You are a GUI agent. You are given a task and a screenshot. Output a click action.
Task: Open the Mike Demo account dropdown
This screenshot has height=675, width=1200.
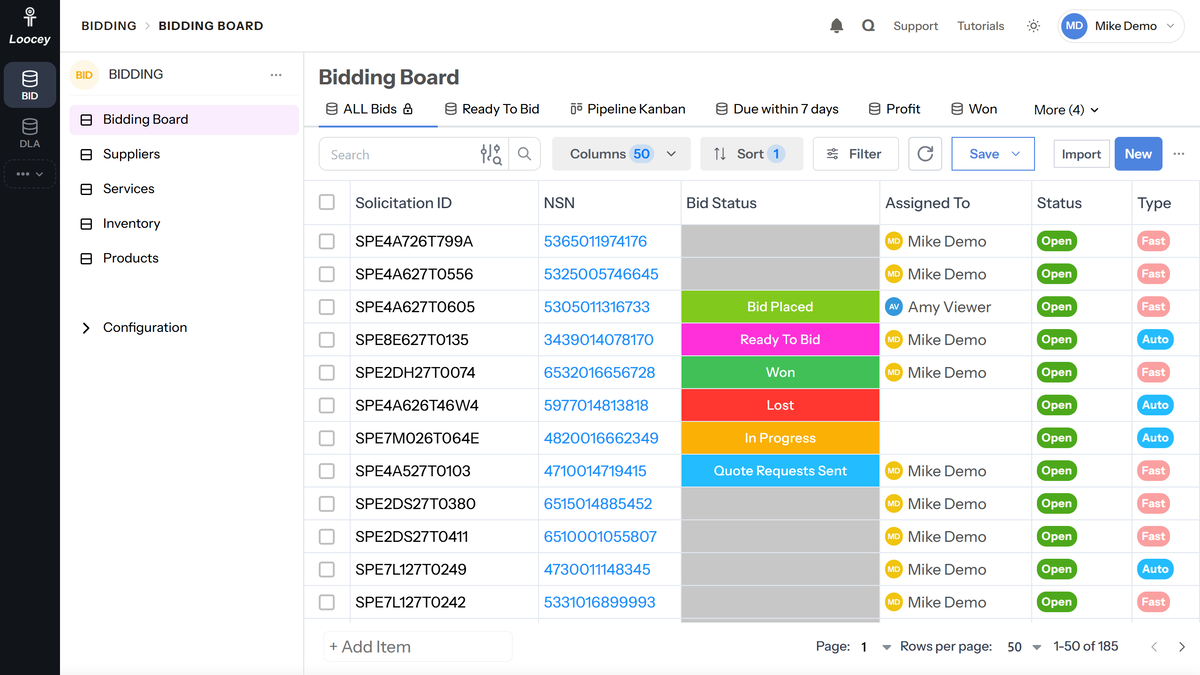point(1121,26)
